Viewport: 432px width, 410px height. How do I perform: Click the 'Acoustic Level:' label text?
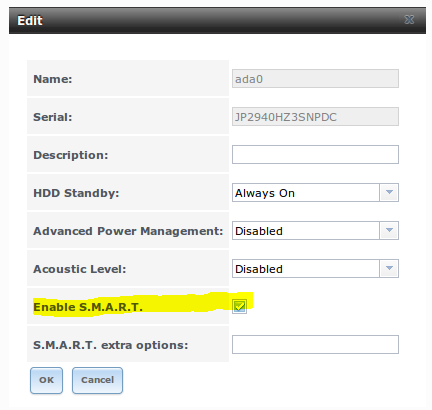tap(80, 269)
